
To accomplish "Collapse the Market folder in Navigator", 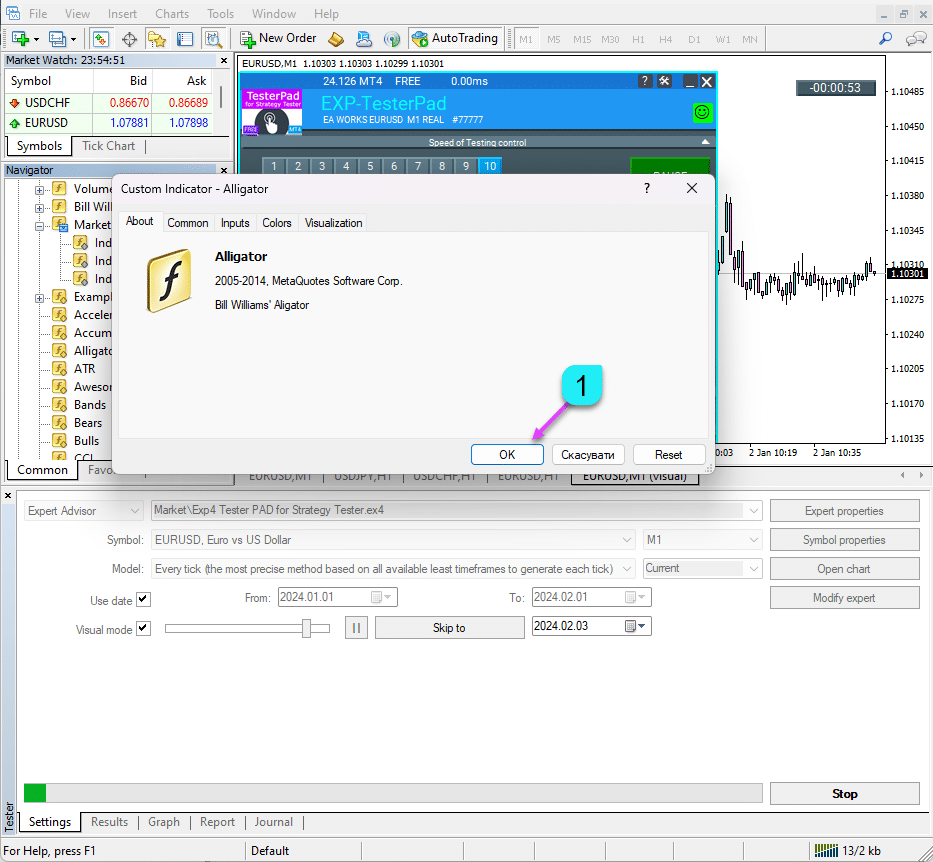I will click(41, 226).
